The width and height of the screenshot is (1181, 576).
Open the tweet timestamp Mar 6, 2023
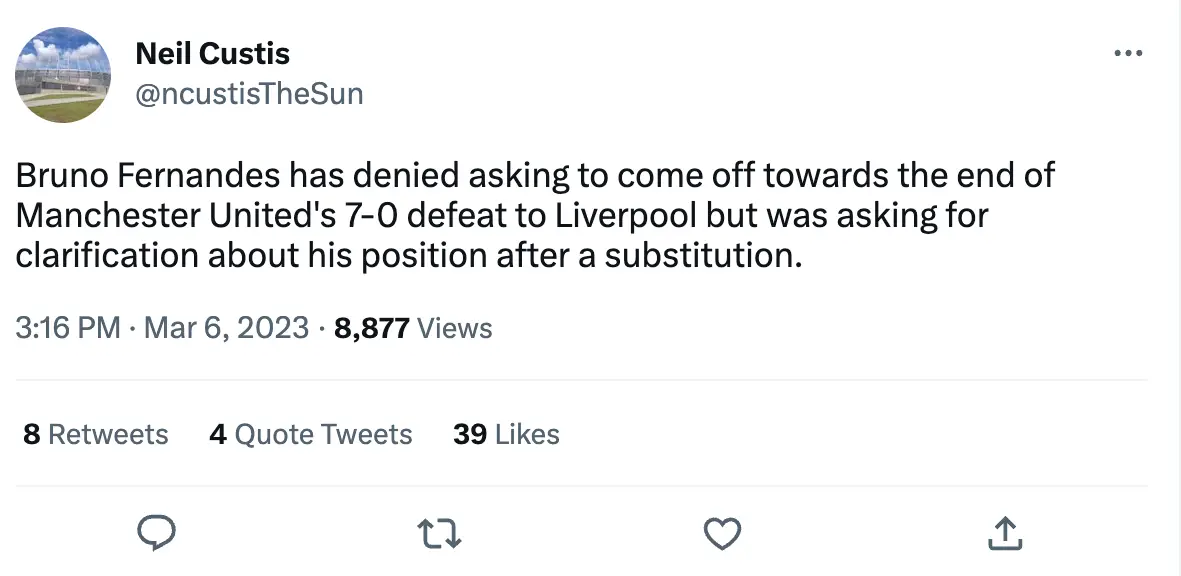(x=225, y=328)
